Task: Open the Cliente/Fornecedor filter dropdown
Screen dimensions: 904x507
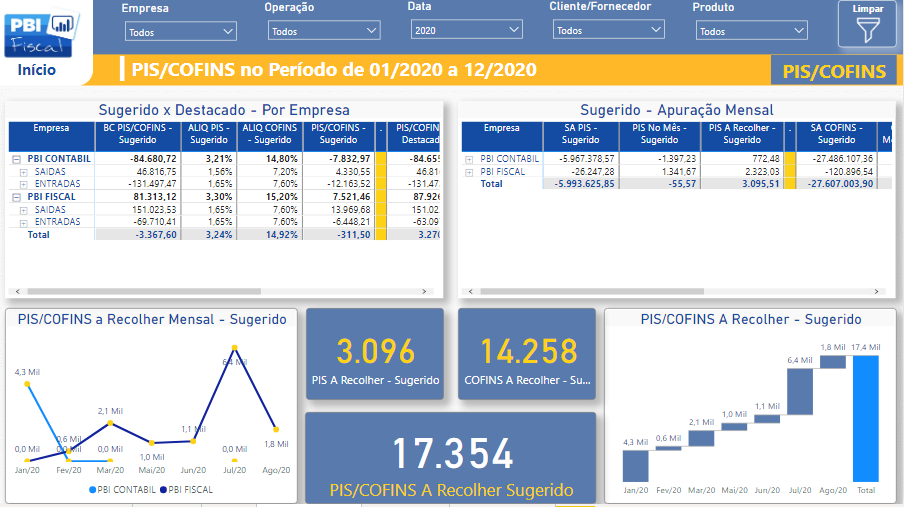Action: point(608,31)
